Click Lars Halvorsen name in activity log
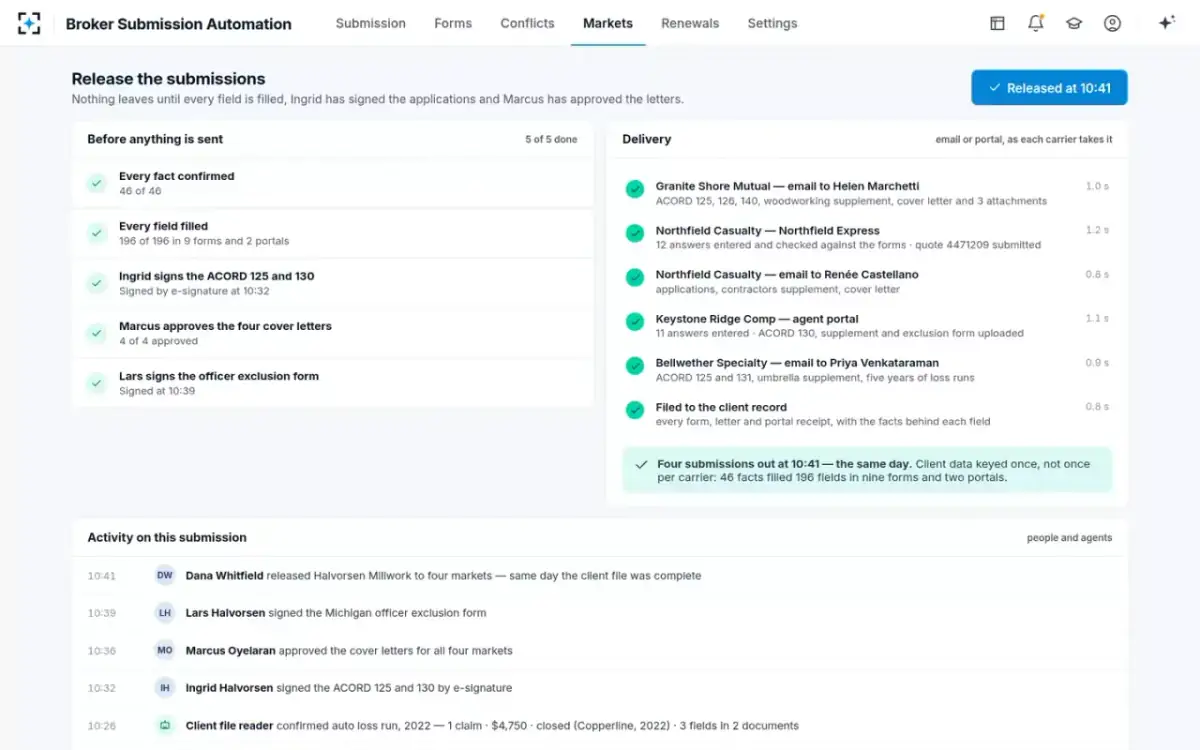This screenshot has width=1200, height=750. (x=225, y=613)
